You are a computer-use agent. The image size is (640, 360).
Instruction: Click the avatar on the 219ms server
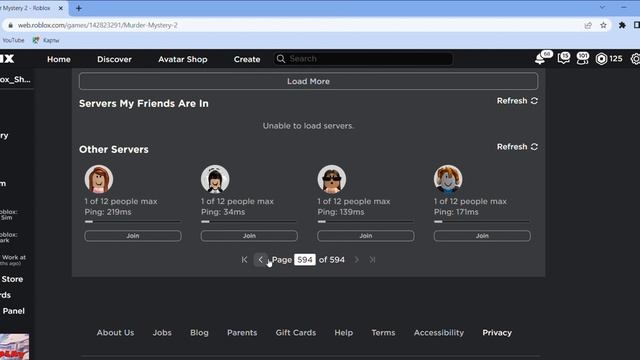(x=99, y=179)
